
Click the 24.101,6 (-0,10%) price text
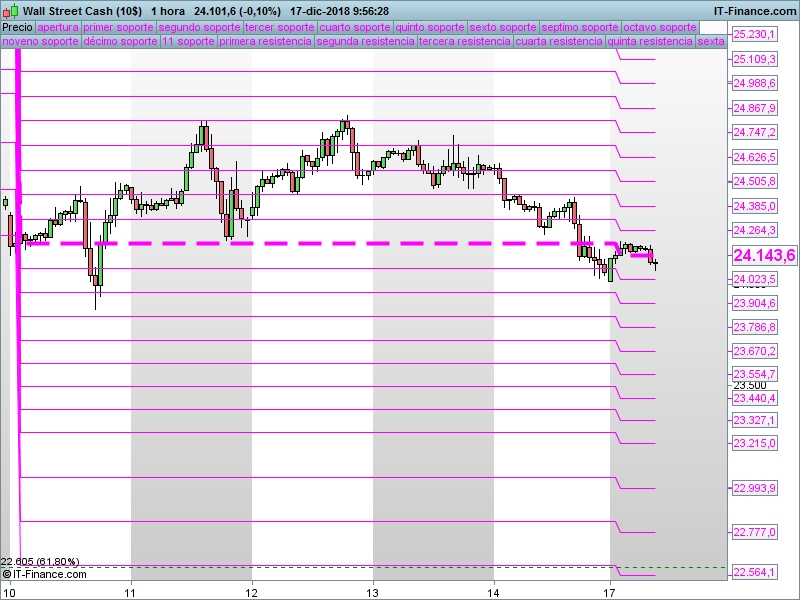coord(237,11)
